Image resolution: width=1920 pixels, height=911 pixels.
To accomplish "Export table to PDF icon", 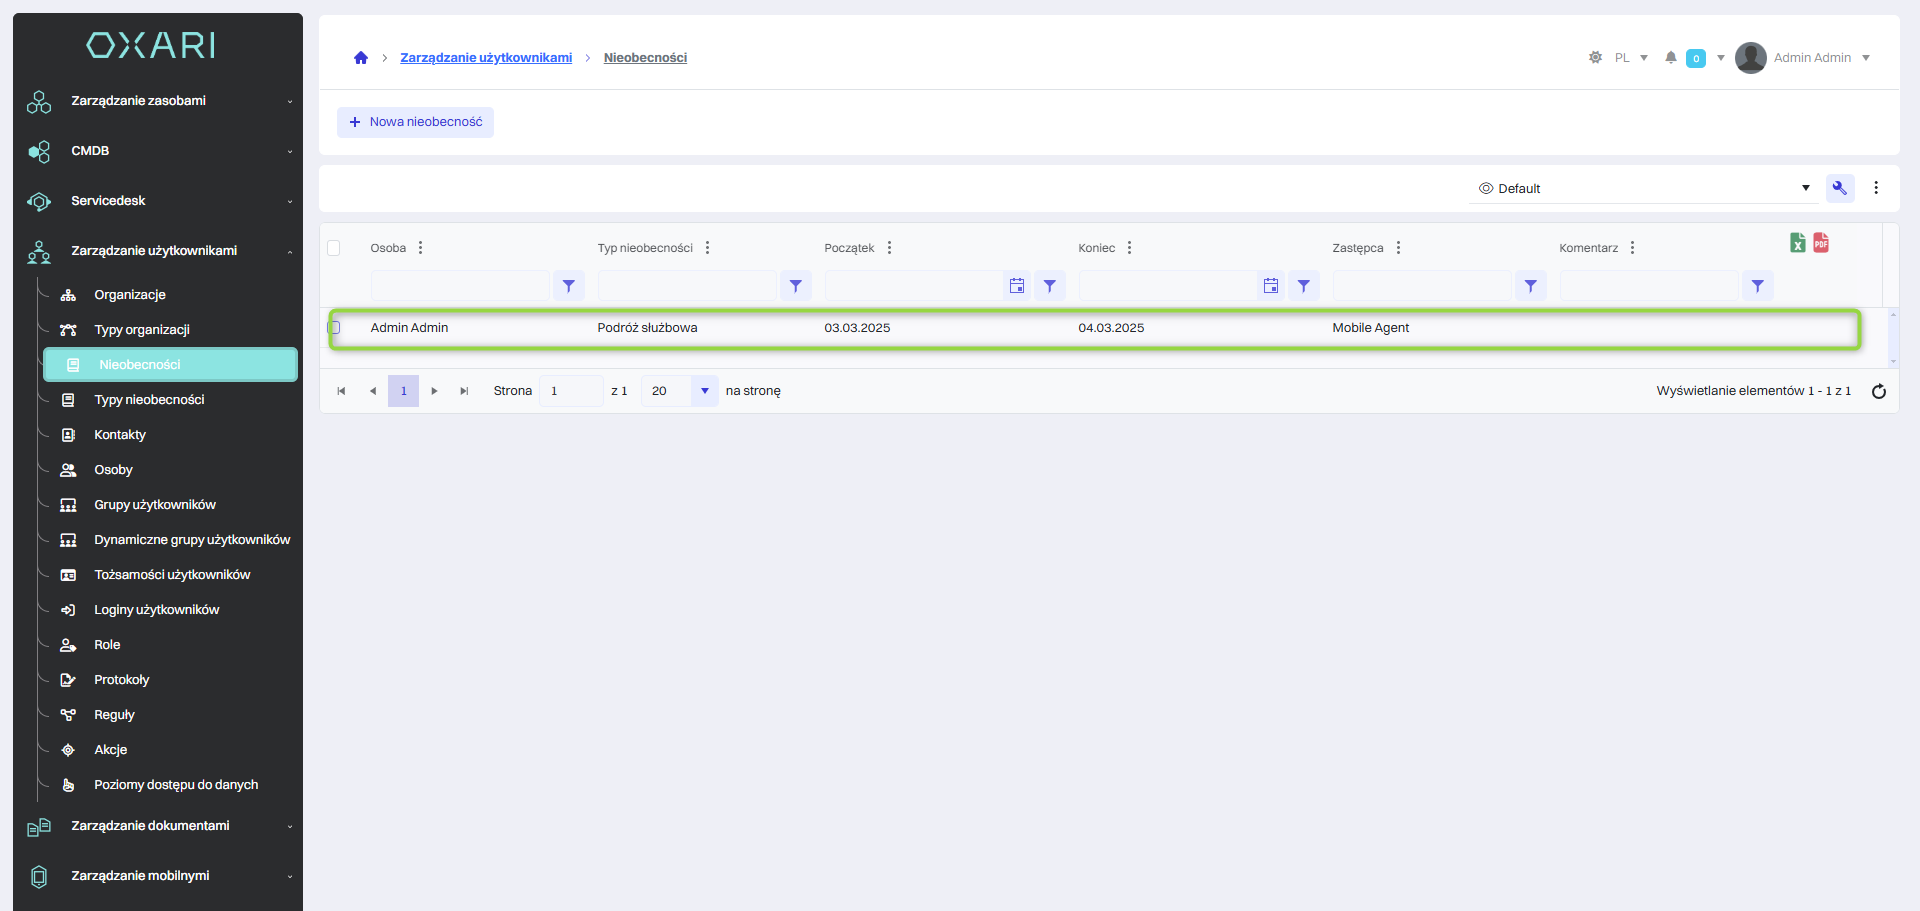I will click(x=1821, y=243).
